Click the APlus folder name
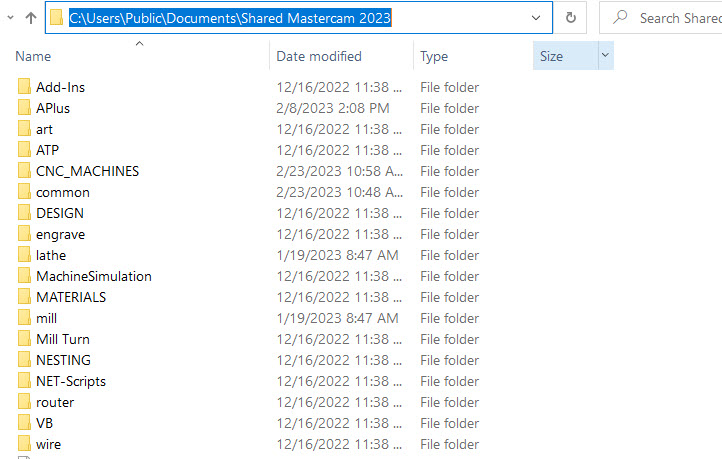The image size is (722, 459). tap(53, 108)
